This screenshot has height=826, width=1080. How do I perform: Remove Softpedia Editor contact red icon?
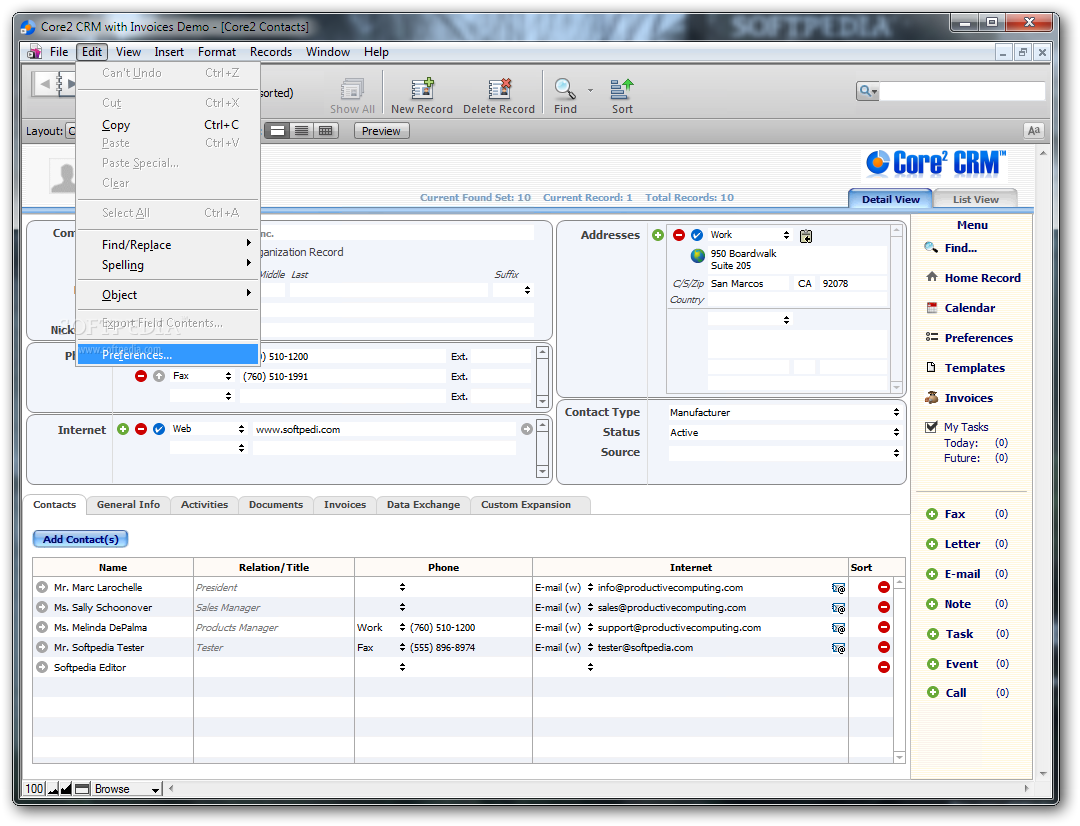click(x=884, y=667)
